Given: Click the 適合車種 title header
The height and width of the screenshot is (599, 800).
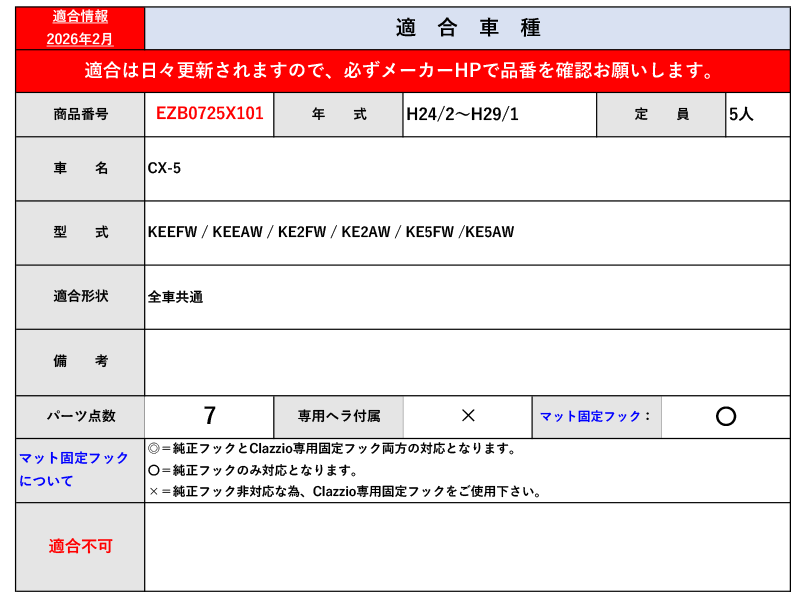Looking at the screenshot, I should pos(467,28).
